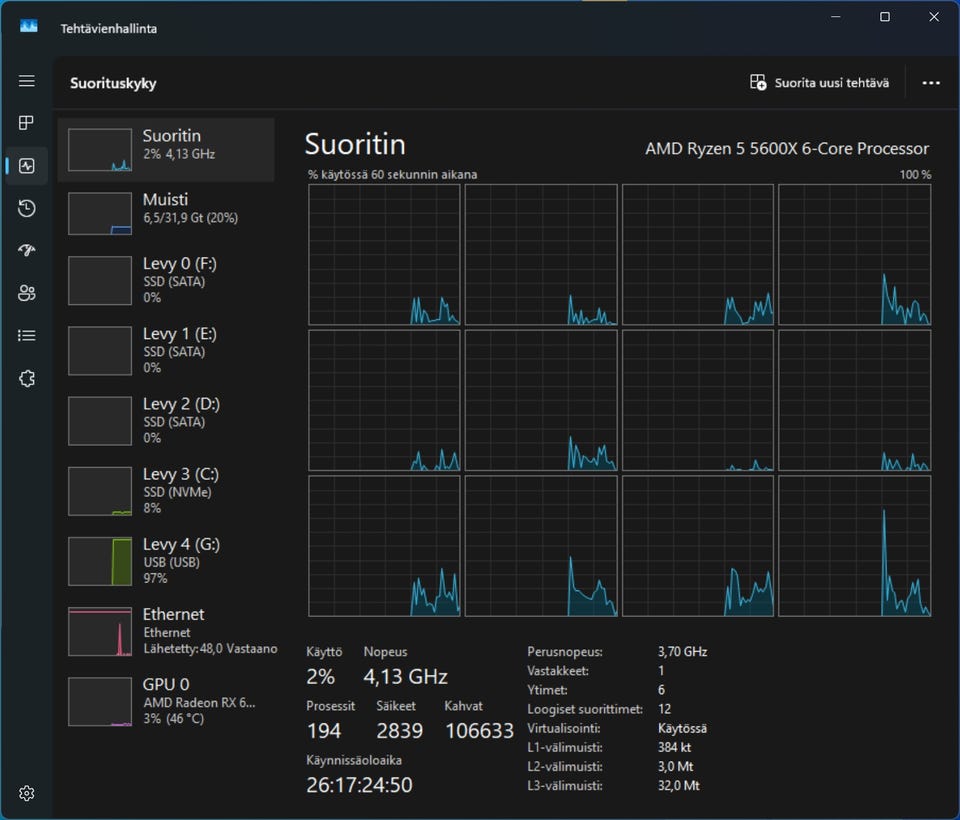The height and width of the screenshot is (820, 960).
Task: Click the Task Manager app icon
Action: [29, 28]
